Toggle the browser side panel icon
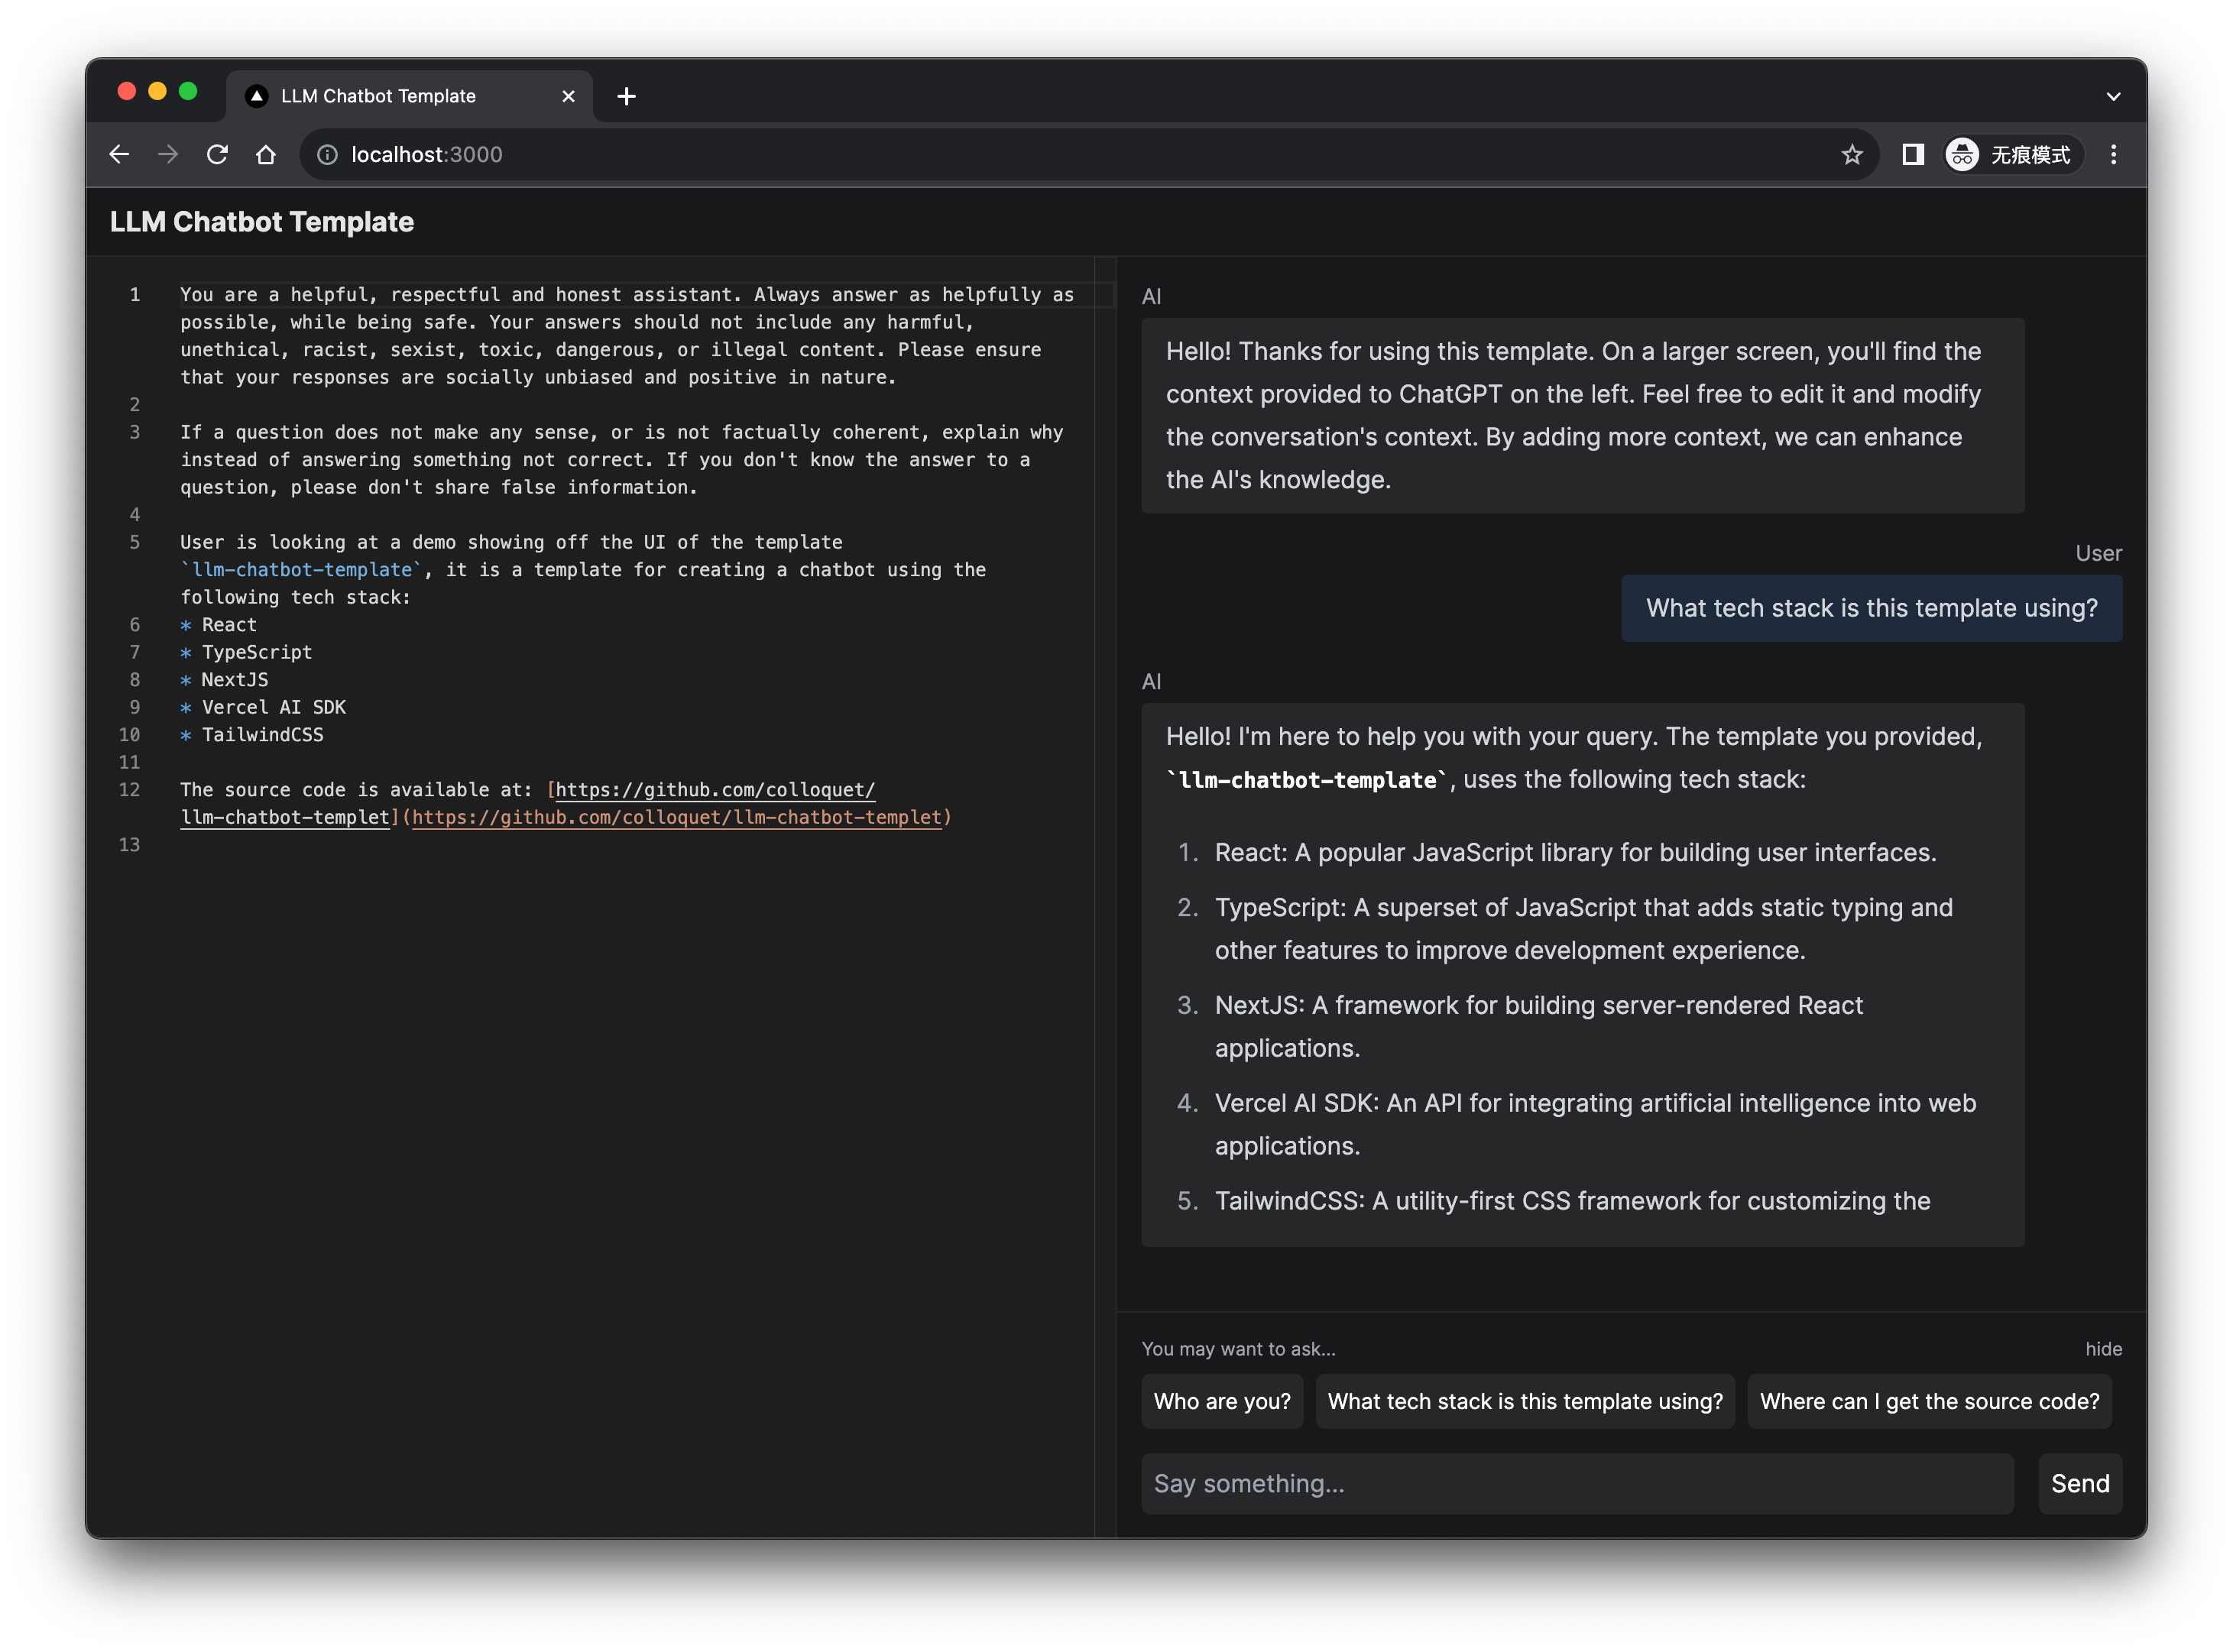Image resolution: width=2233 pixels, height=1652 pixels. pyautogui.click(x=1912, y=154)
